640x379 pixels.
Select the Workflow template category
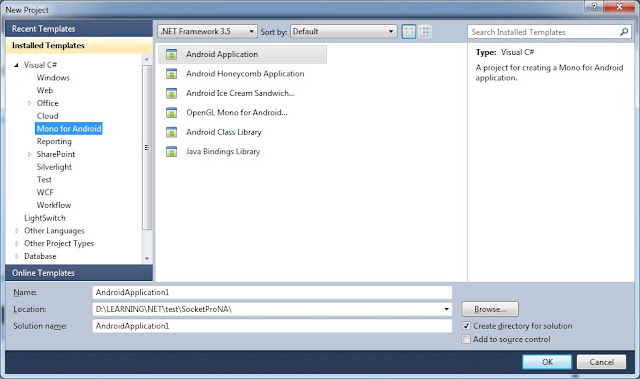click(54, 205)
